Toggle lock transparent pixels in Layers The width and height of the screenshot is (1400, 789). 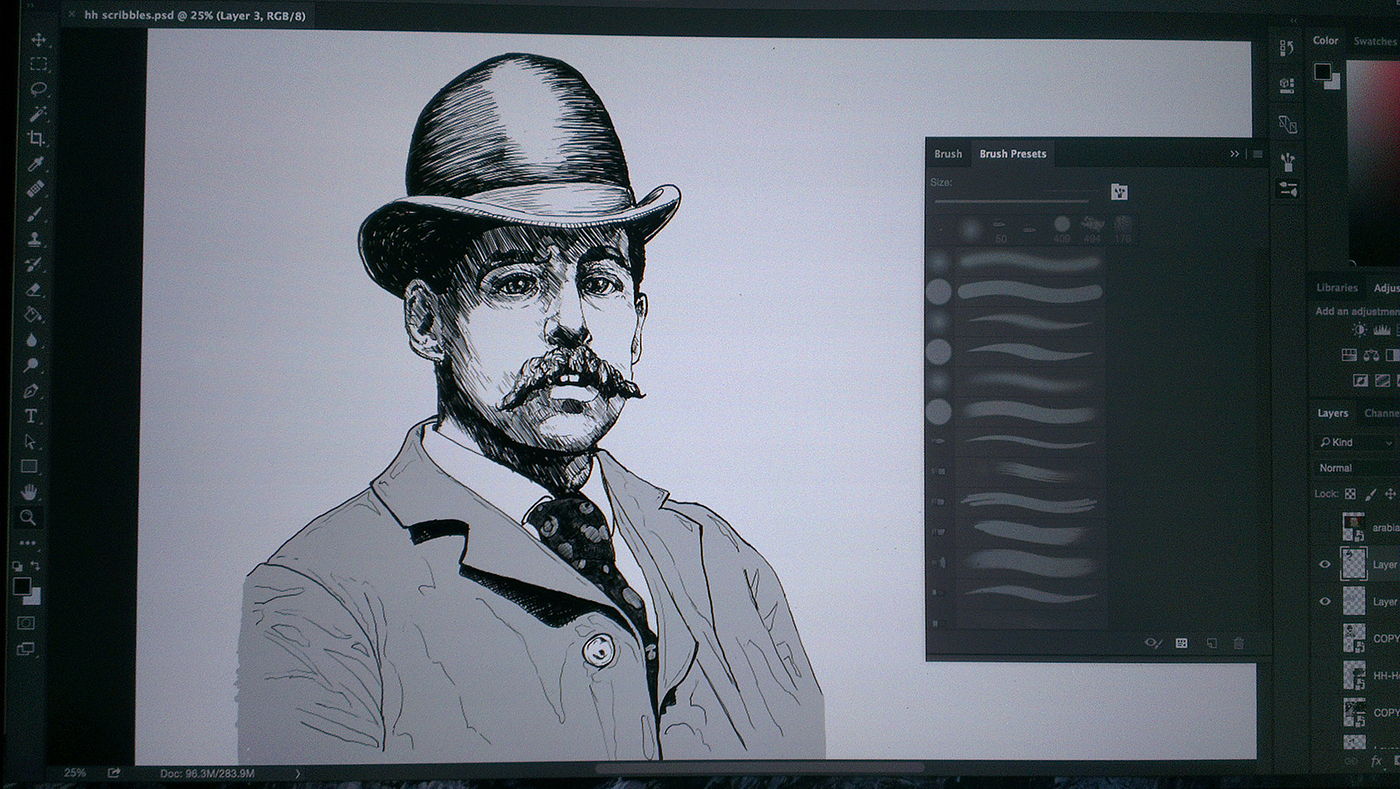(x=1350, y=494)
